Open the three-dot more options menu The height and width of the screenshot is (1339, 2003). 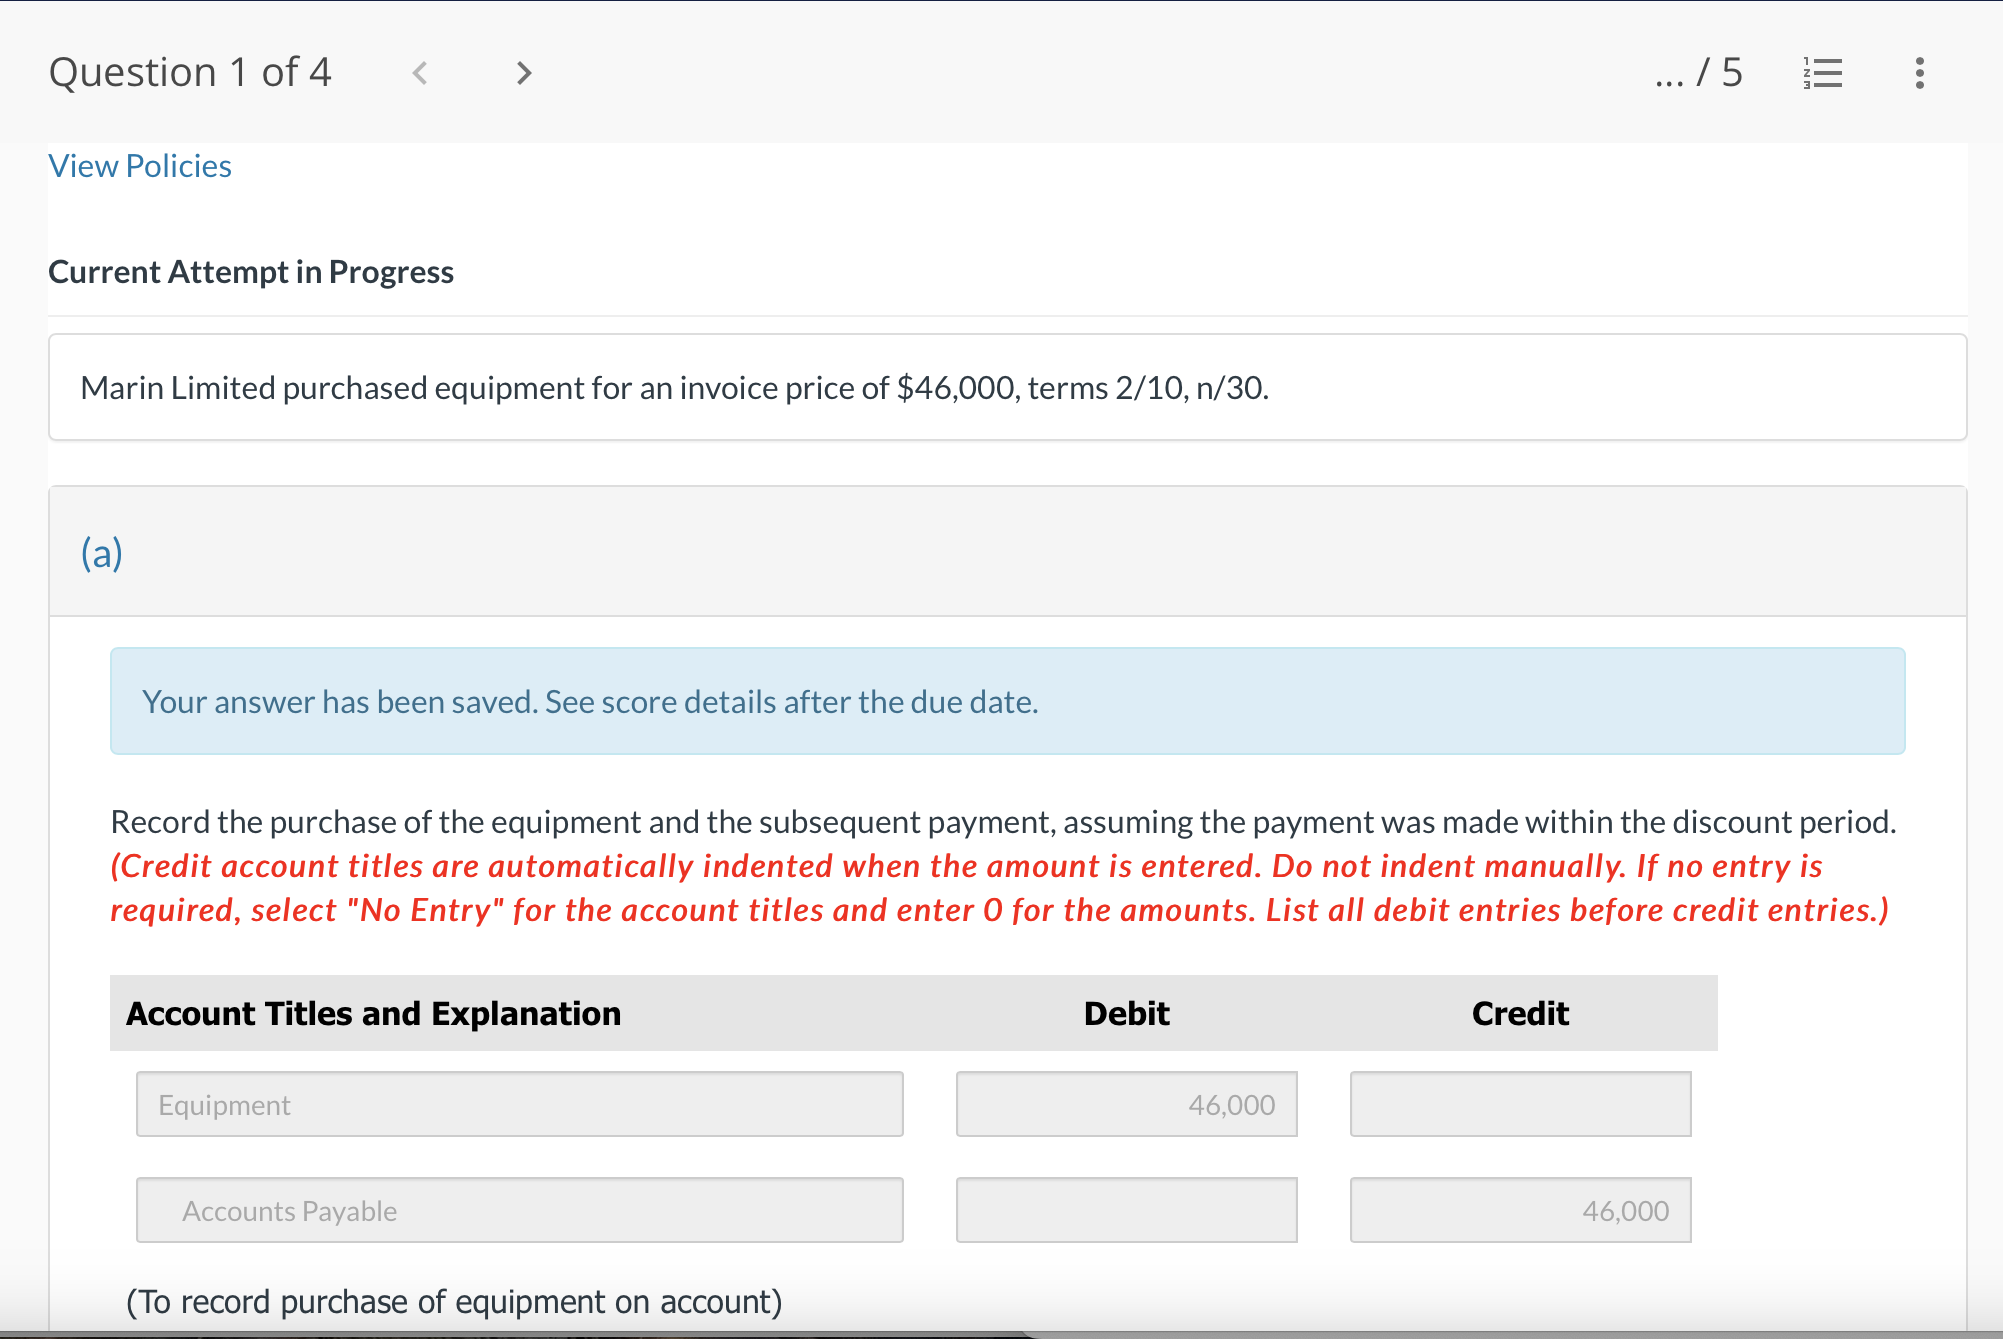pos(1919,73)
